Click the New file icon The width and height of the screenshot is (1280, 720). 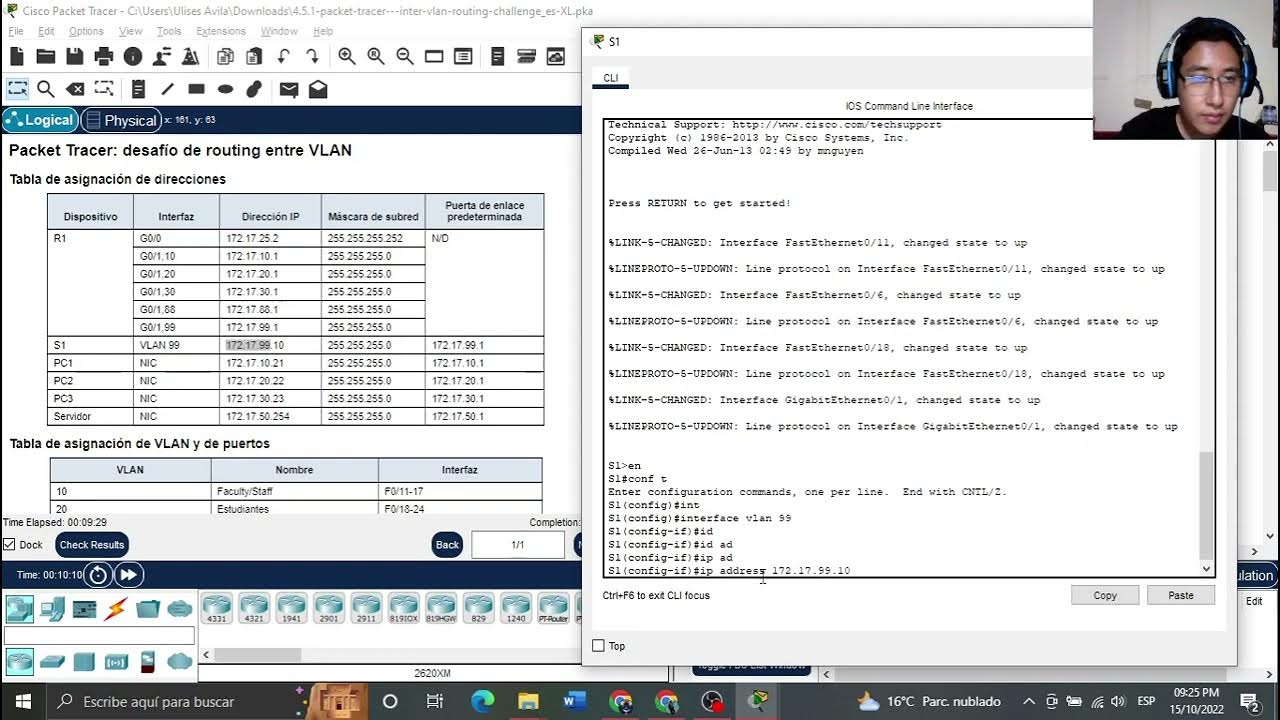[x=17, y=57]
